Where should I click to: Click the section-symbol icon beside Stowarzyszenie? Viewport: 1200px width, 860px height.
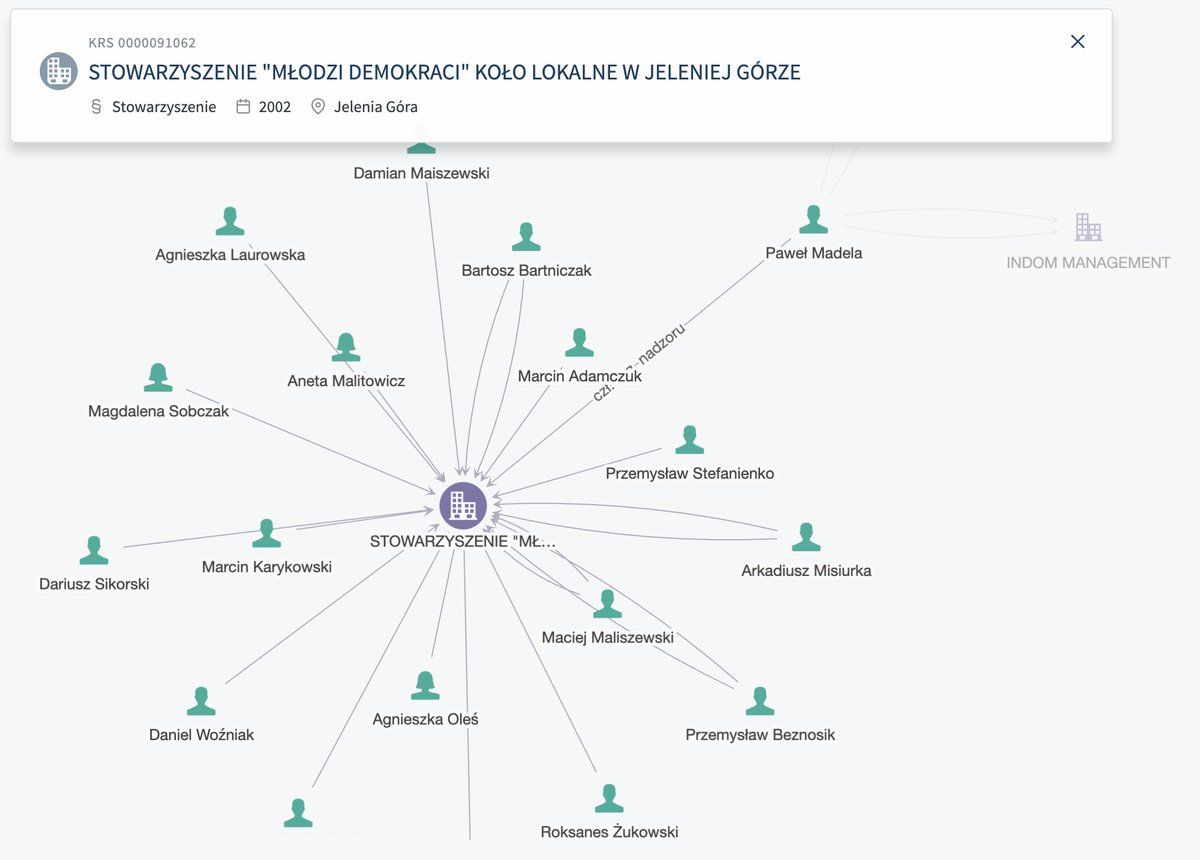[96, 106]
